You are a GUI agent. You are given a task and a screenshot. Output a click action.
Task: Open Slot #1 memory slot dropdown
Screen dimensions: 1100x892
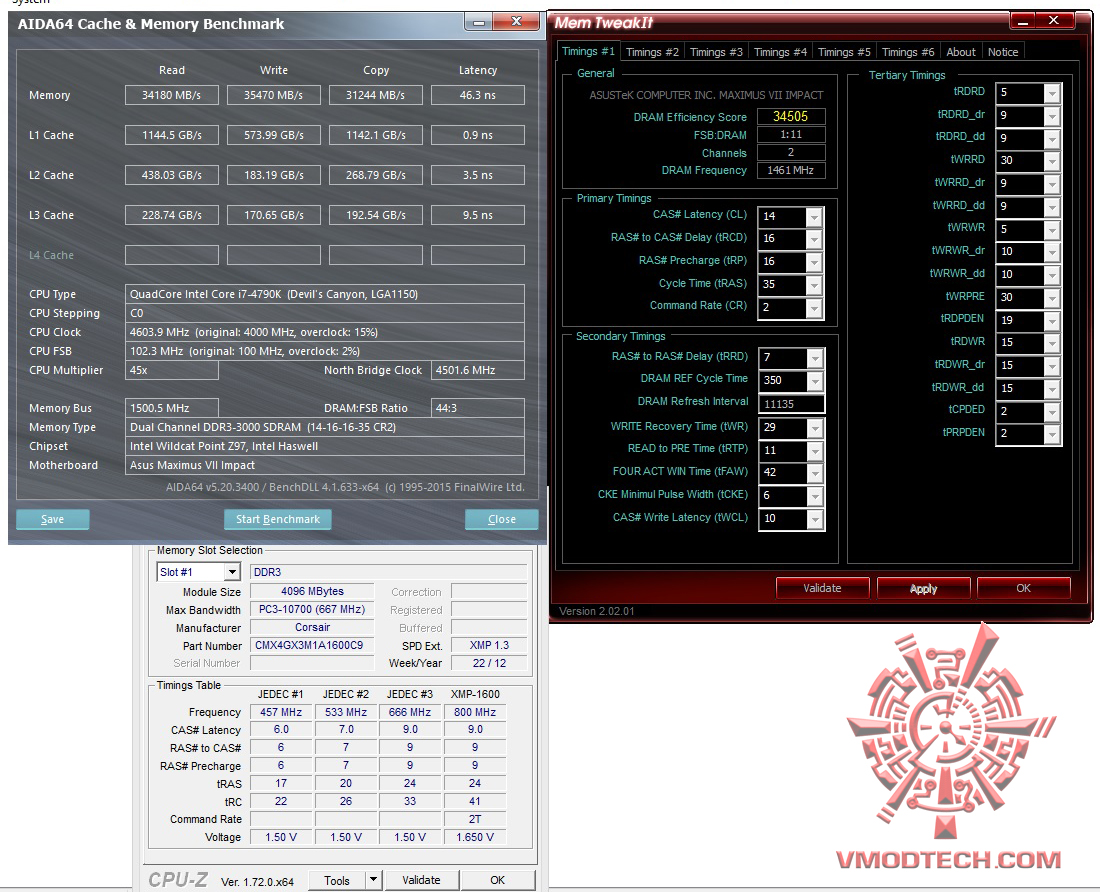pos(233,572)
